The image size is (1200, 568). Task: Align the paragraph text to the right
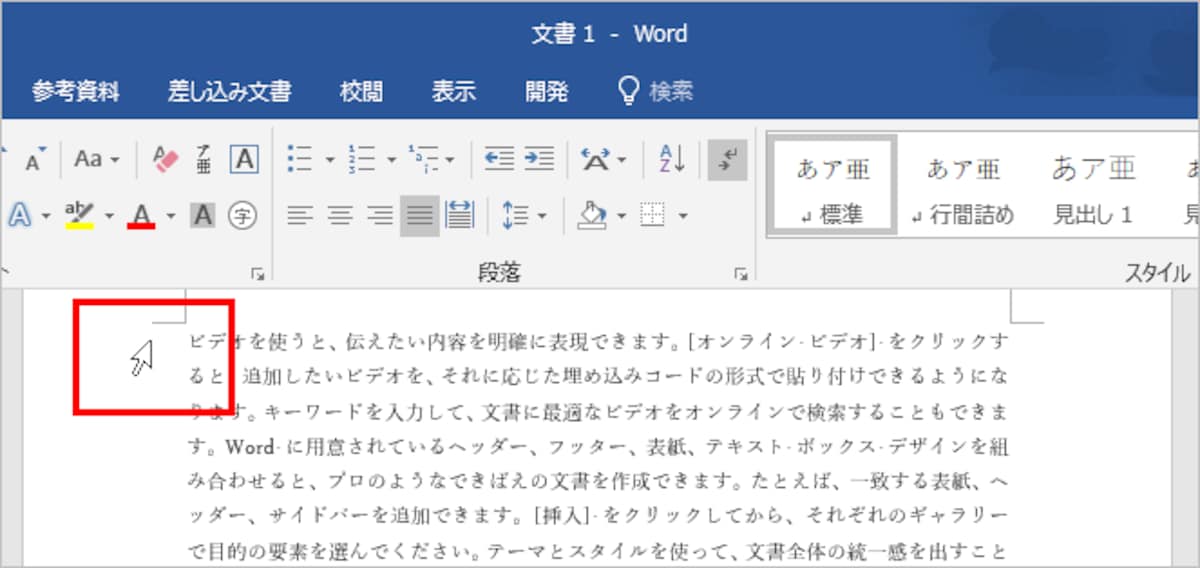point(380,214)
